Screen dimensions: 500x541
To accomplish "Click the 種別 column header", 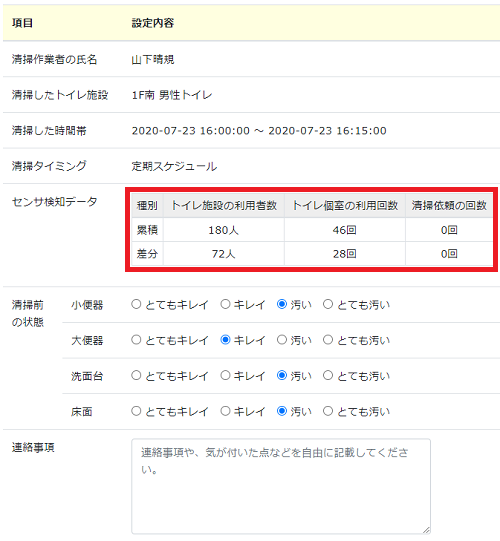I will coord(147,206).
